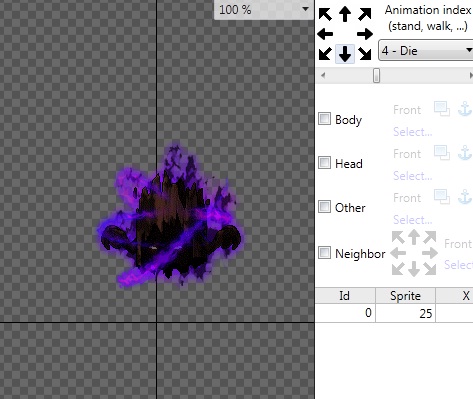The image size is (473, 399).
Task: Select the up-left direction arrow
Action: (x=325, y=14)
